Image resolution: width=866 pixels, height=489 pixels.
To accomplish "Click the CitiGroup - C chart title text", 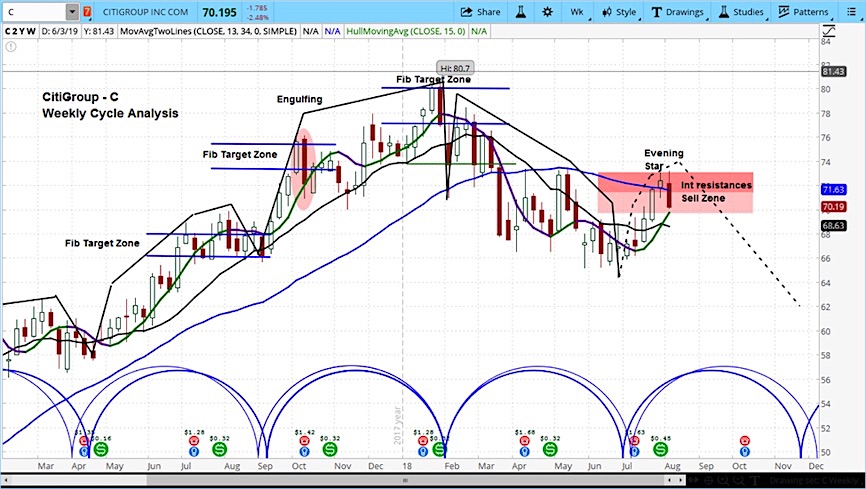I will 80,97.
